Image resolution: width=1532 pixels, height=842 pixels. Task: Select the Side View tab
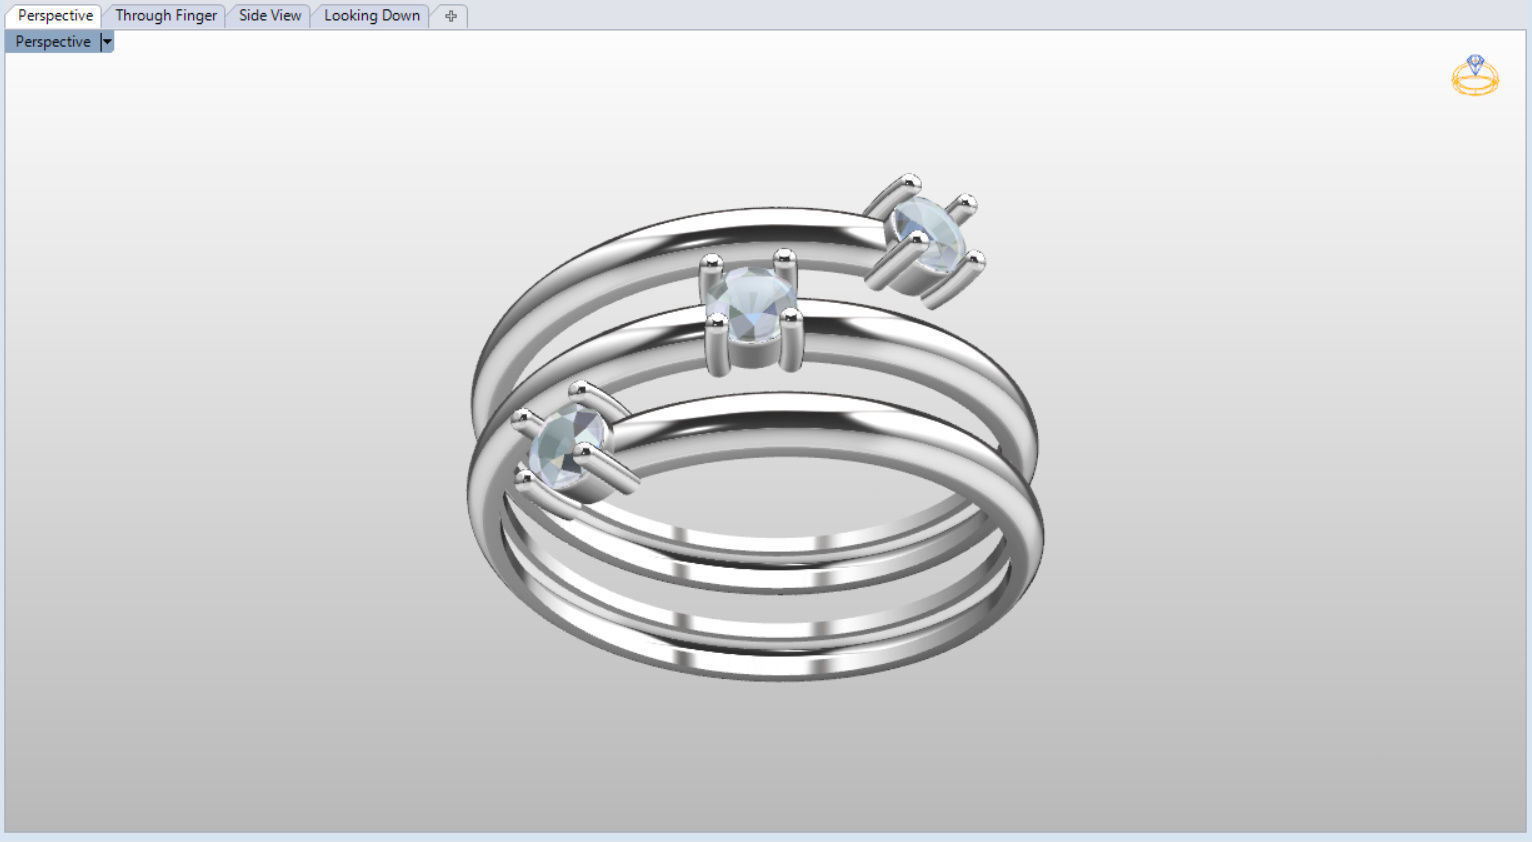(269, 16)
